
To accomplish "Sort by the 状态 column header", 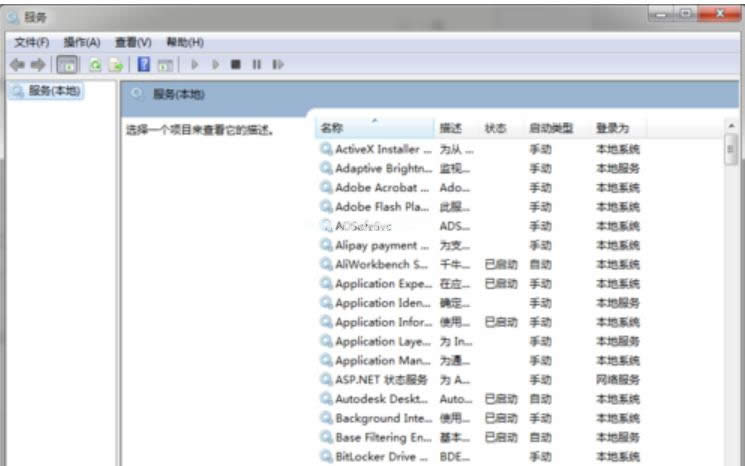I will point(495,128).
